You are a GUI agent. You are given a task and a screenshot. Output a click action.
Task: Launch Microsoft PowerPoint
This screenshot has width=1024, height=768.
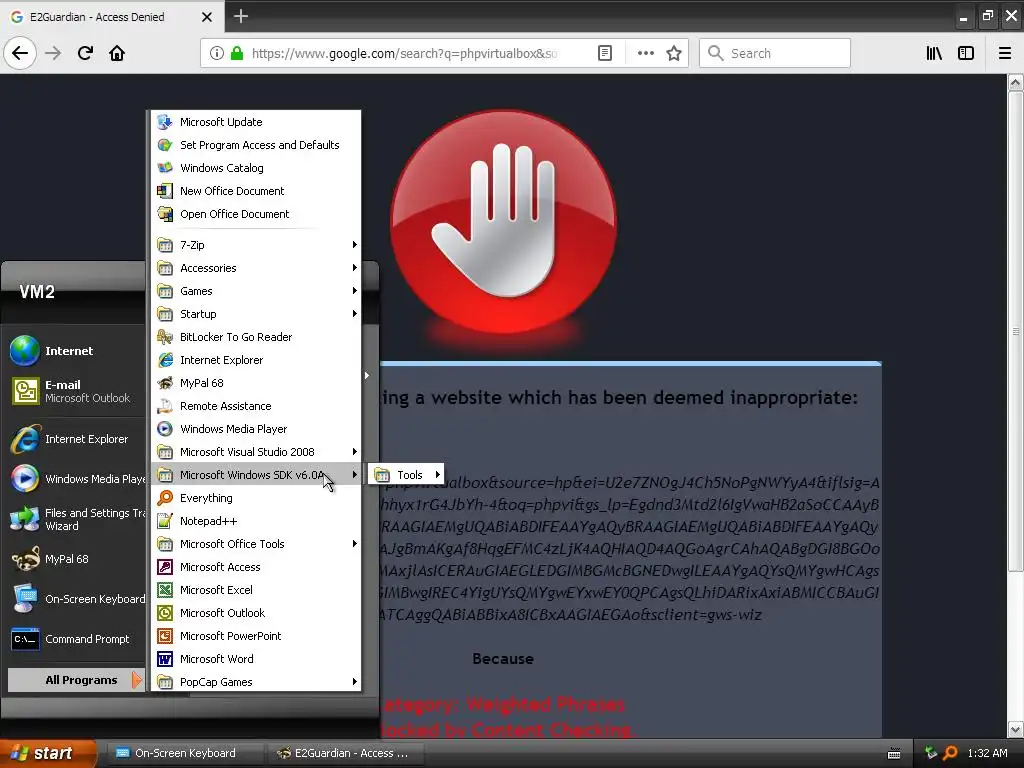255,636
